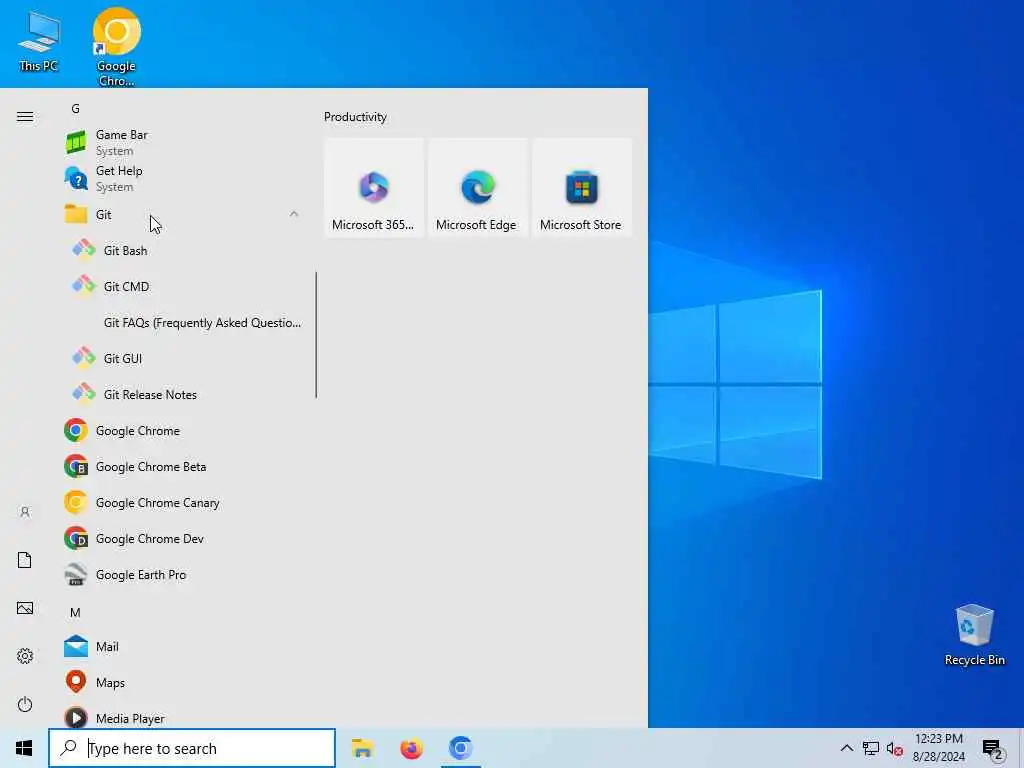
Task: Collapse the Git folder chevron
Action: click(294, 214)
